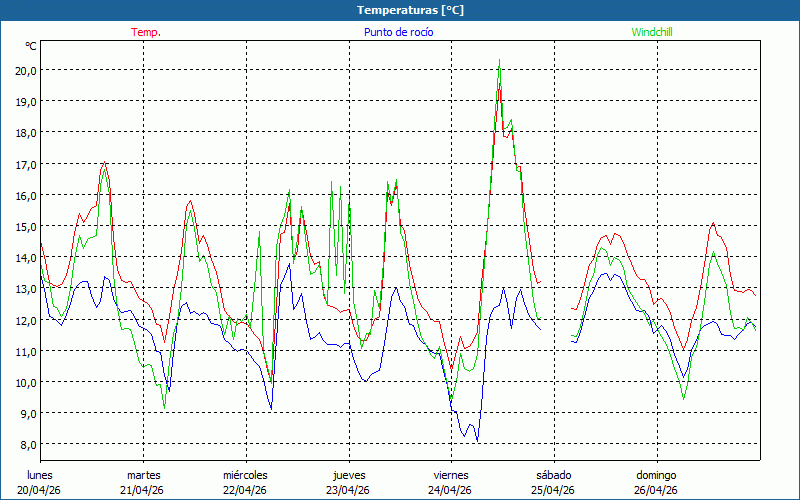Click the 15,0 y-axis value label

[23, 226]
